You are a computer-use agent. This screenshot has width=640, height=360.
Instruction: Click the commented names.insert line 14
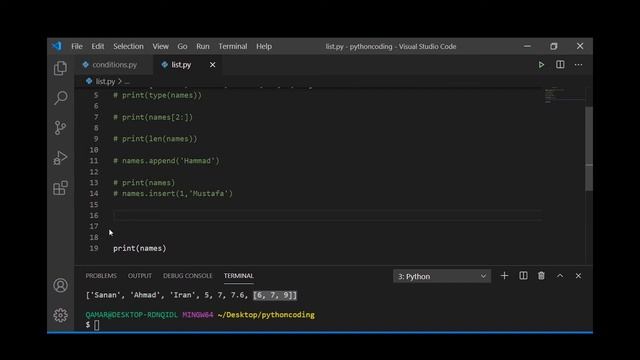(x=173, y=193)
